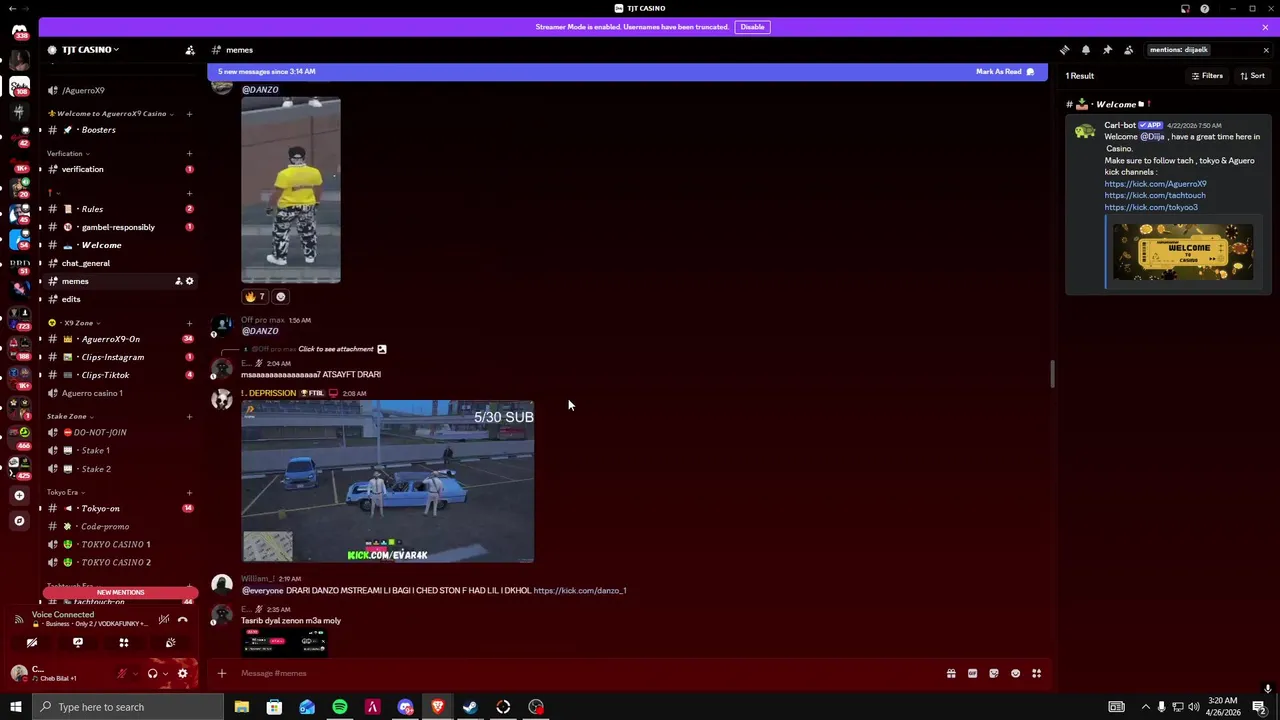Screen dimensions: 1280x720
Task: Open search Filters
Action: [x=1207, y=76]
